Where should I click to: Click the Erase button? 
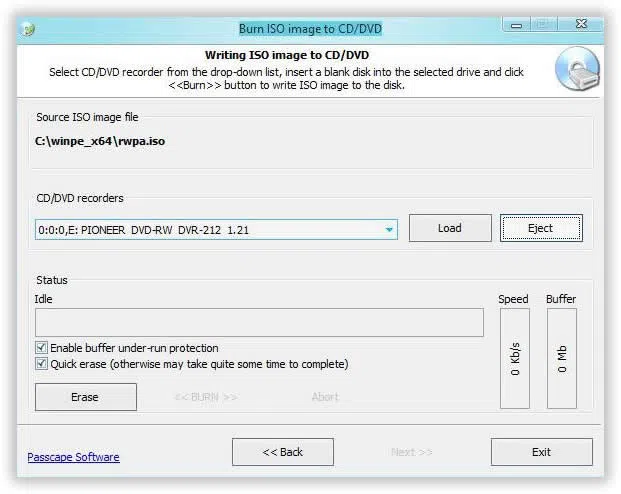pyautogui.click(x=85, y=397)
